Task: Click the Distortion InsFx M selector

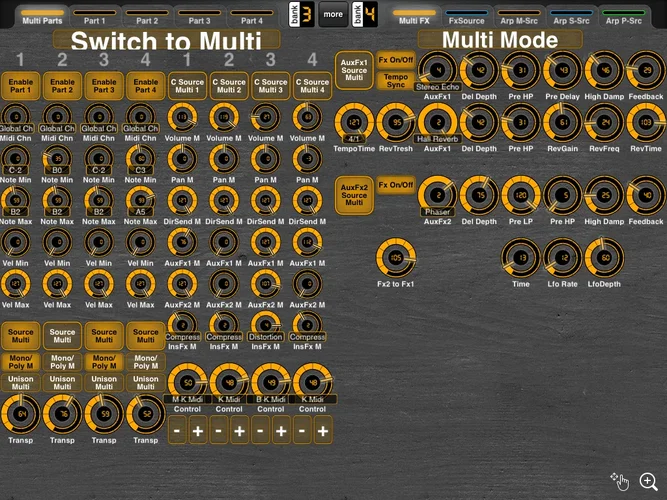Action: coord(265,326)
